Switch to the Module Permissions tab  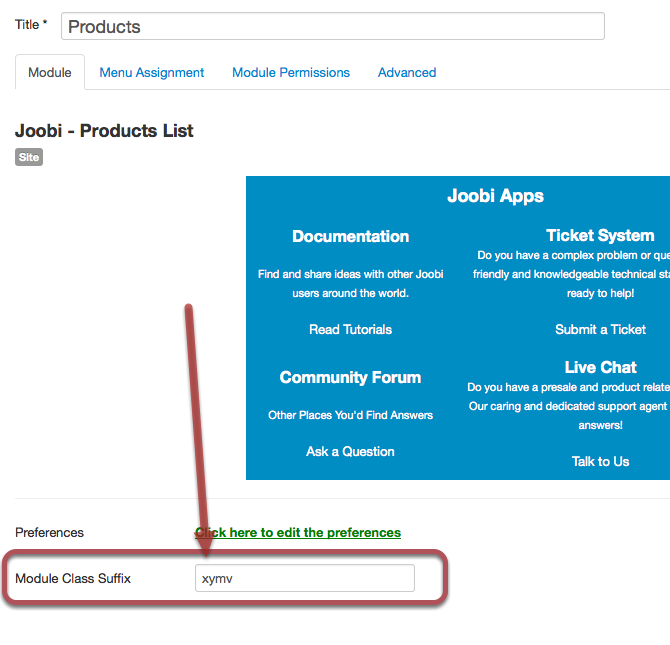point(291,72)
